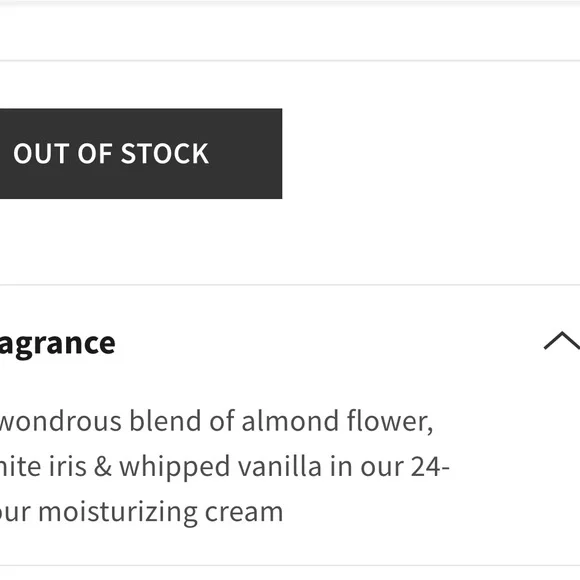Click the word "vanilla" in the description
This screenshot has width=580, height=580.
(x=280, y=466)
